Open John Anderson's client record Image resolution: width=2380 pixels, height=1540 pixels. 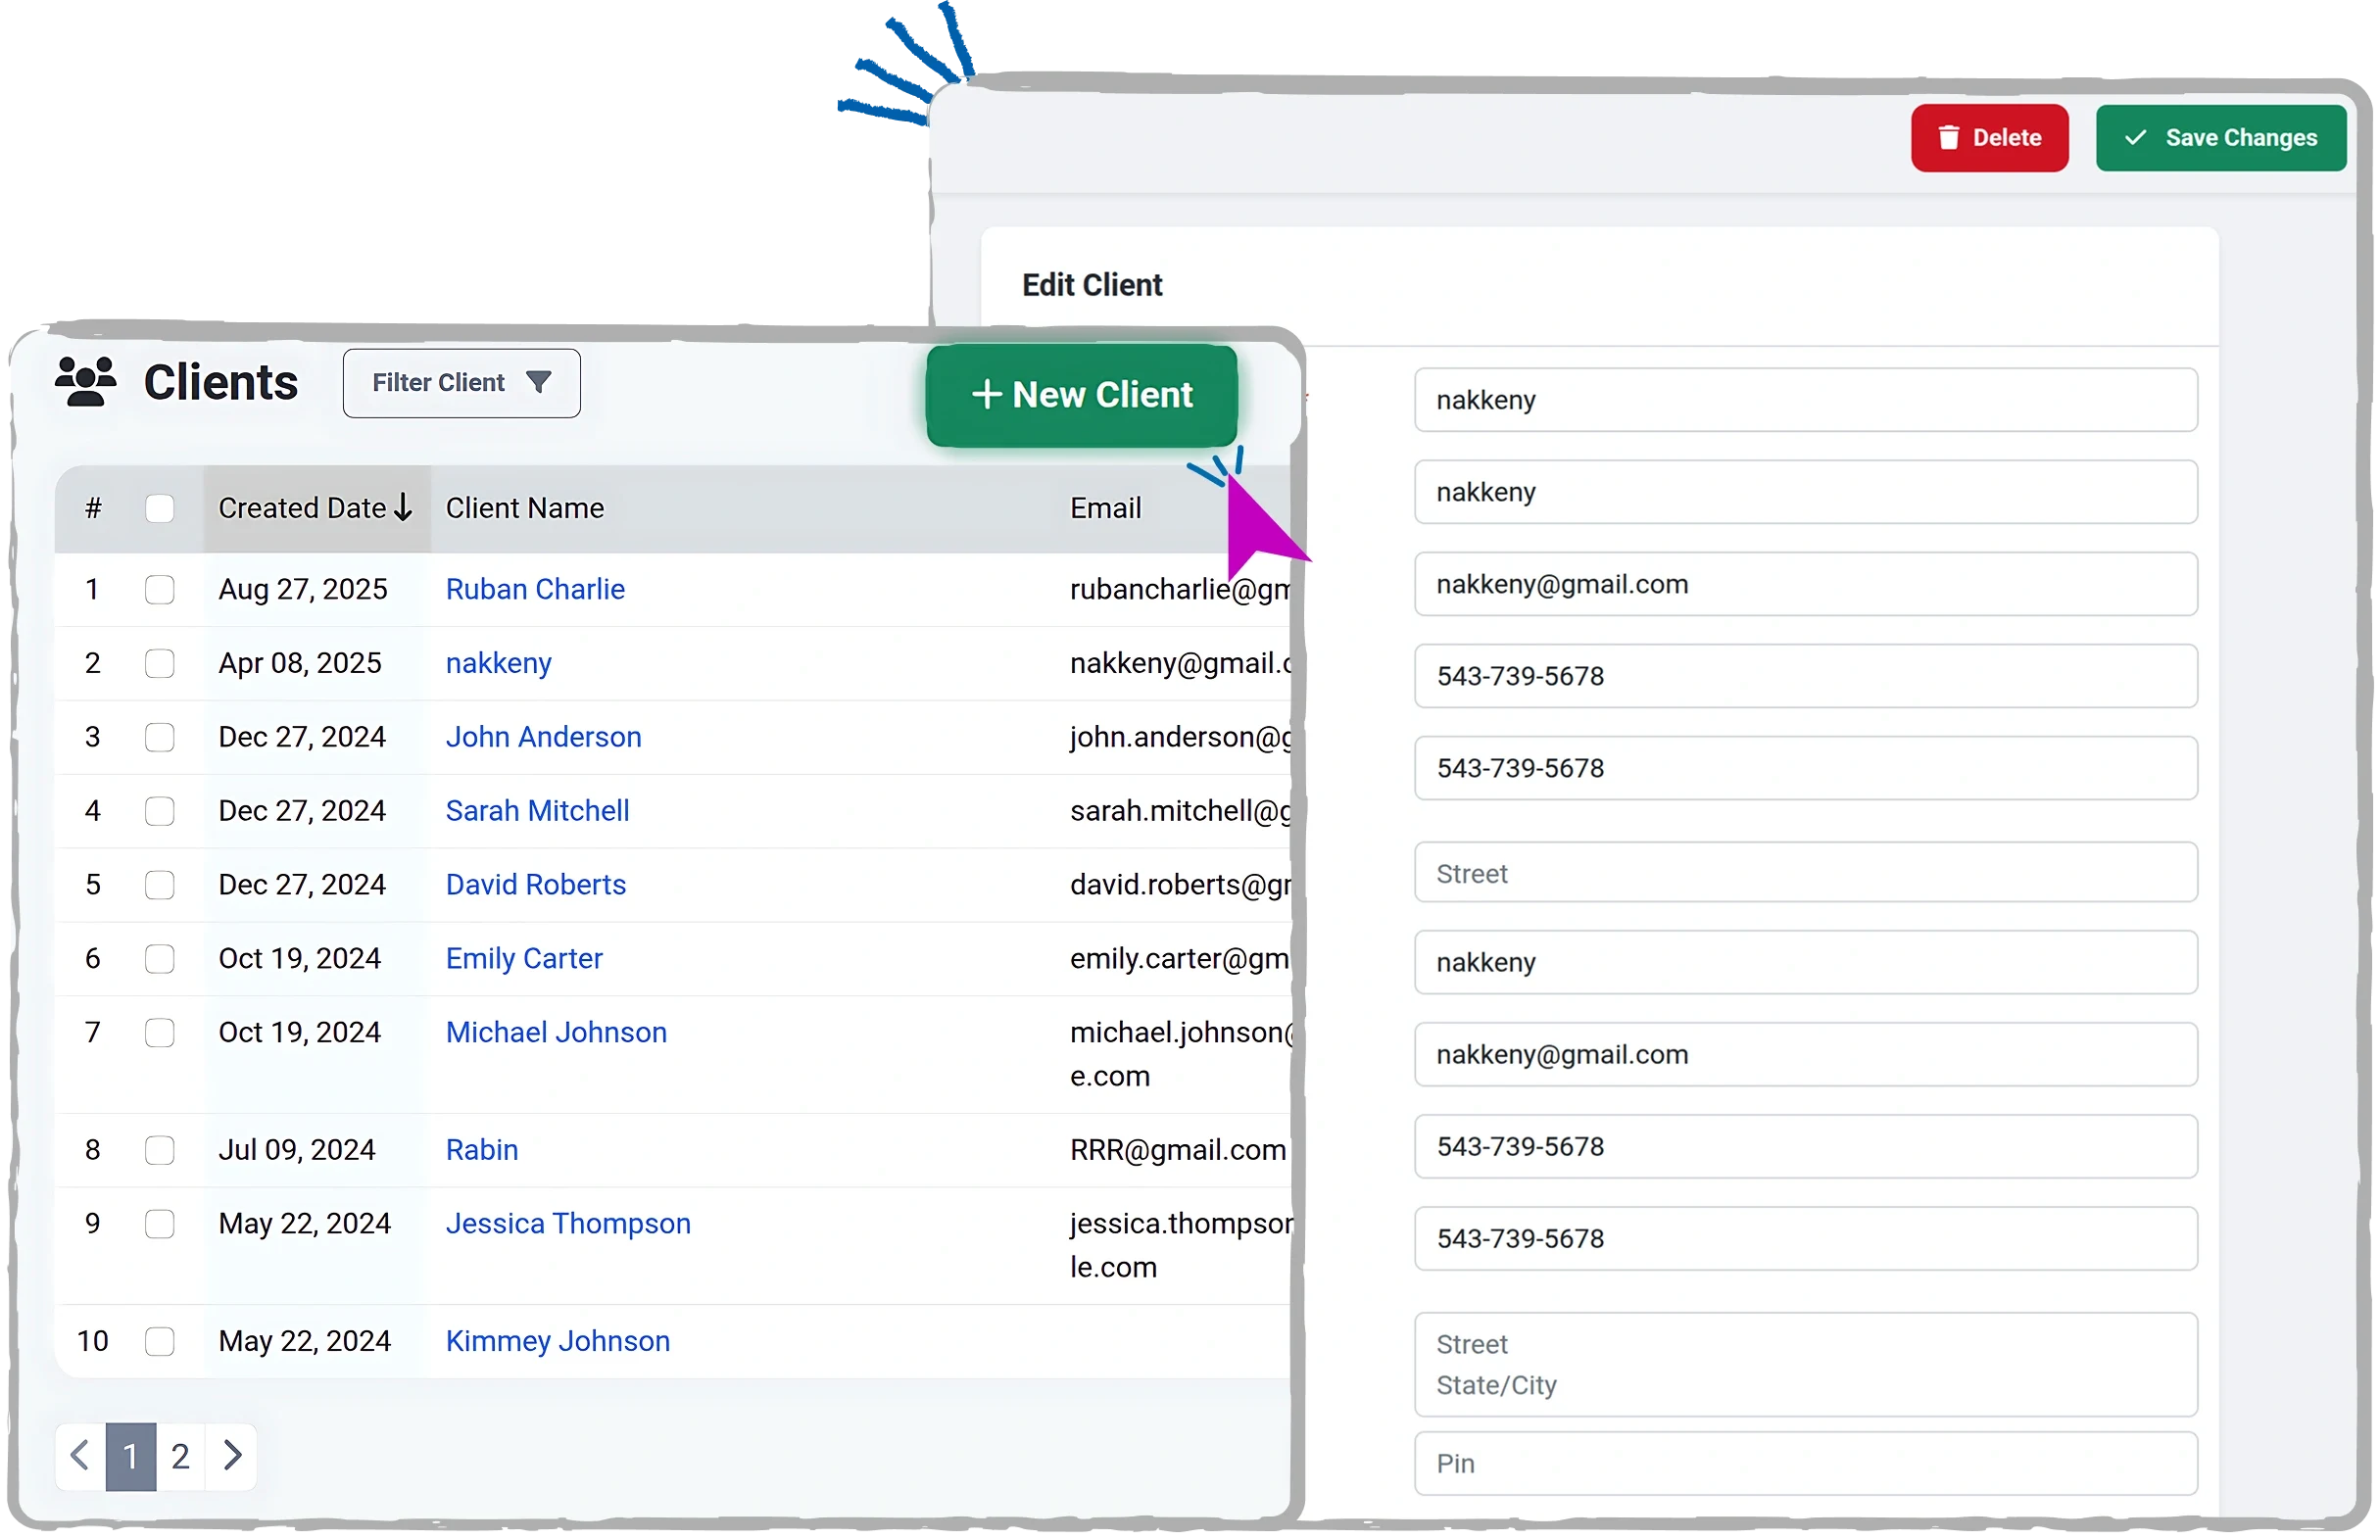tap(544, 737)
